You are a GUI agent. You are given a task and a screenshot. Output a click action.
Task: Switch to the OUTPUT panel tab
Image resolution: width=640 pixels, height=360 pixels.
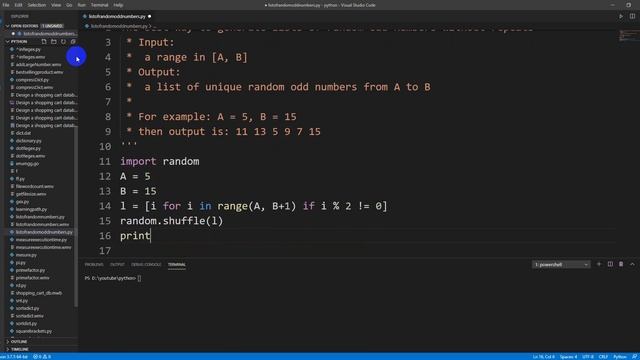click(x=117, y=264)
